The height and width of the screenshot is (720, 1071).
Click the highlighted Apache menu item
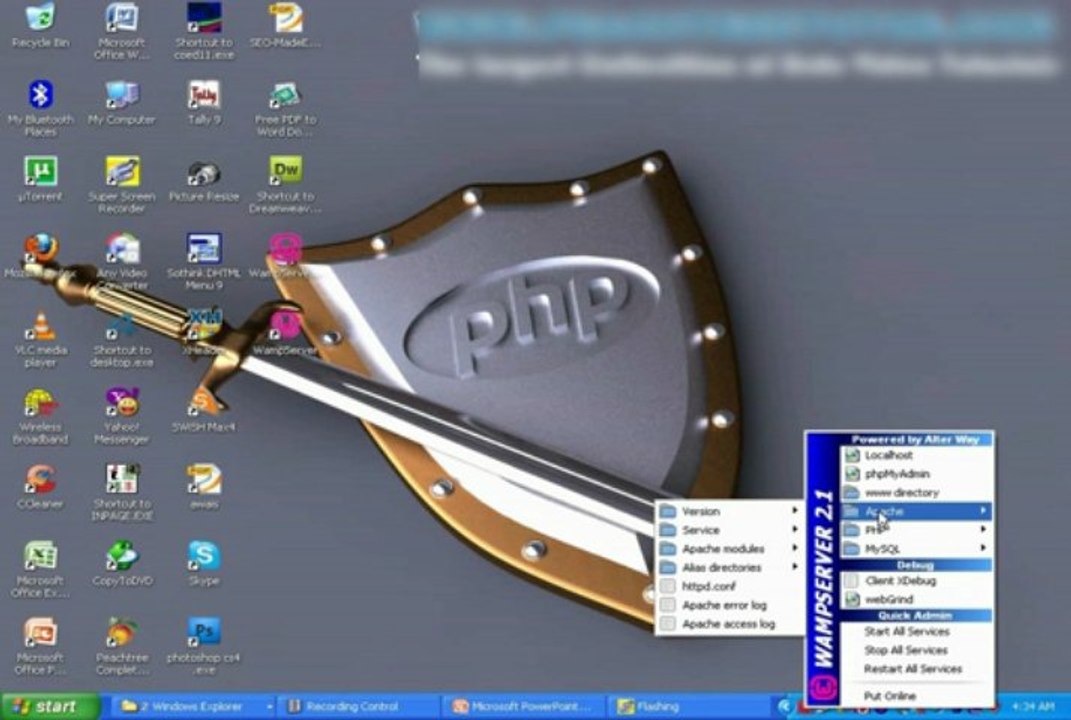[x=917, y=511]
